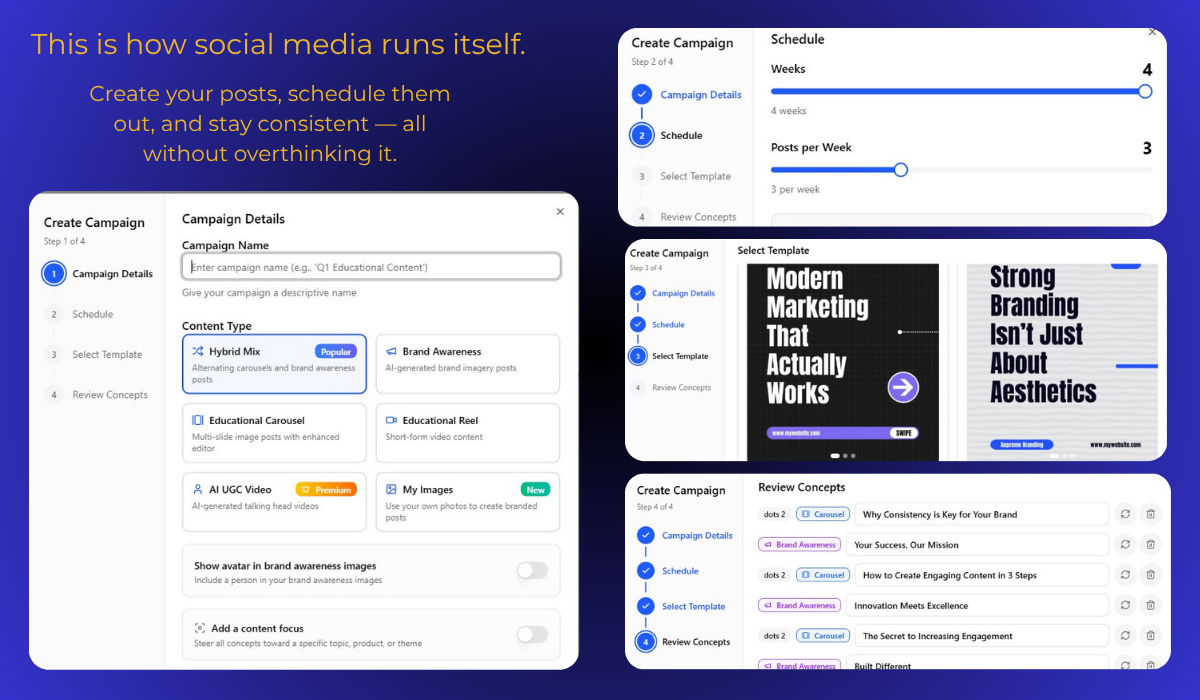1200x700 pixels.
Task: Click the Posts per Week slider handle
Action: (x=901, y=170)
